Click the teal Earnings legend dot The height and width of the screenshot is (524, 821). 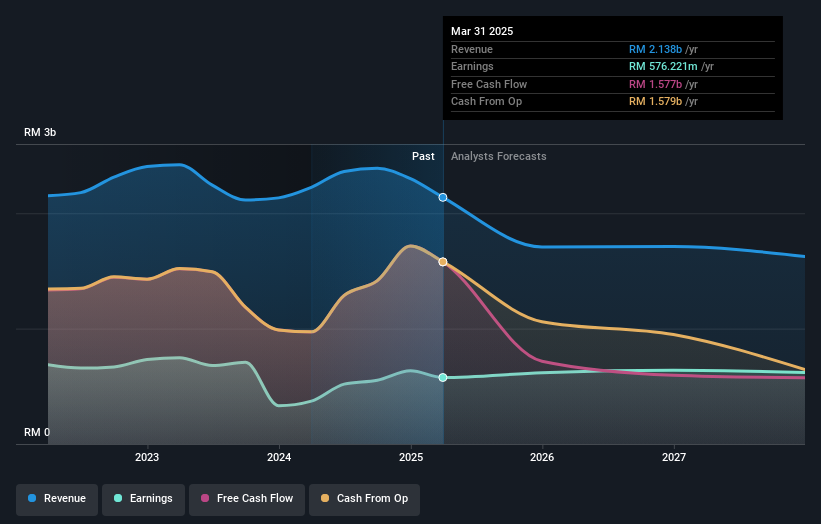pos(118,498)
